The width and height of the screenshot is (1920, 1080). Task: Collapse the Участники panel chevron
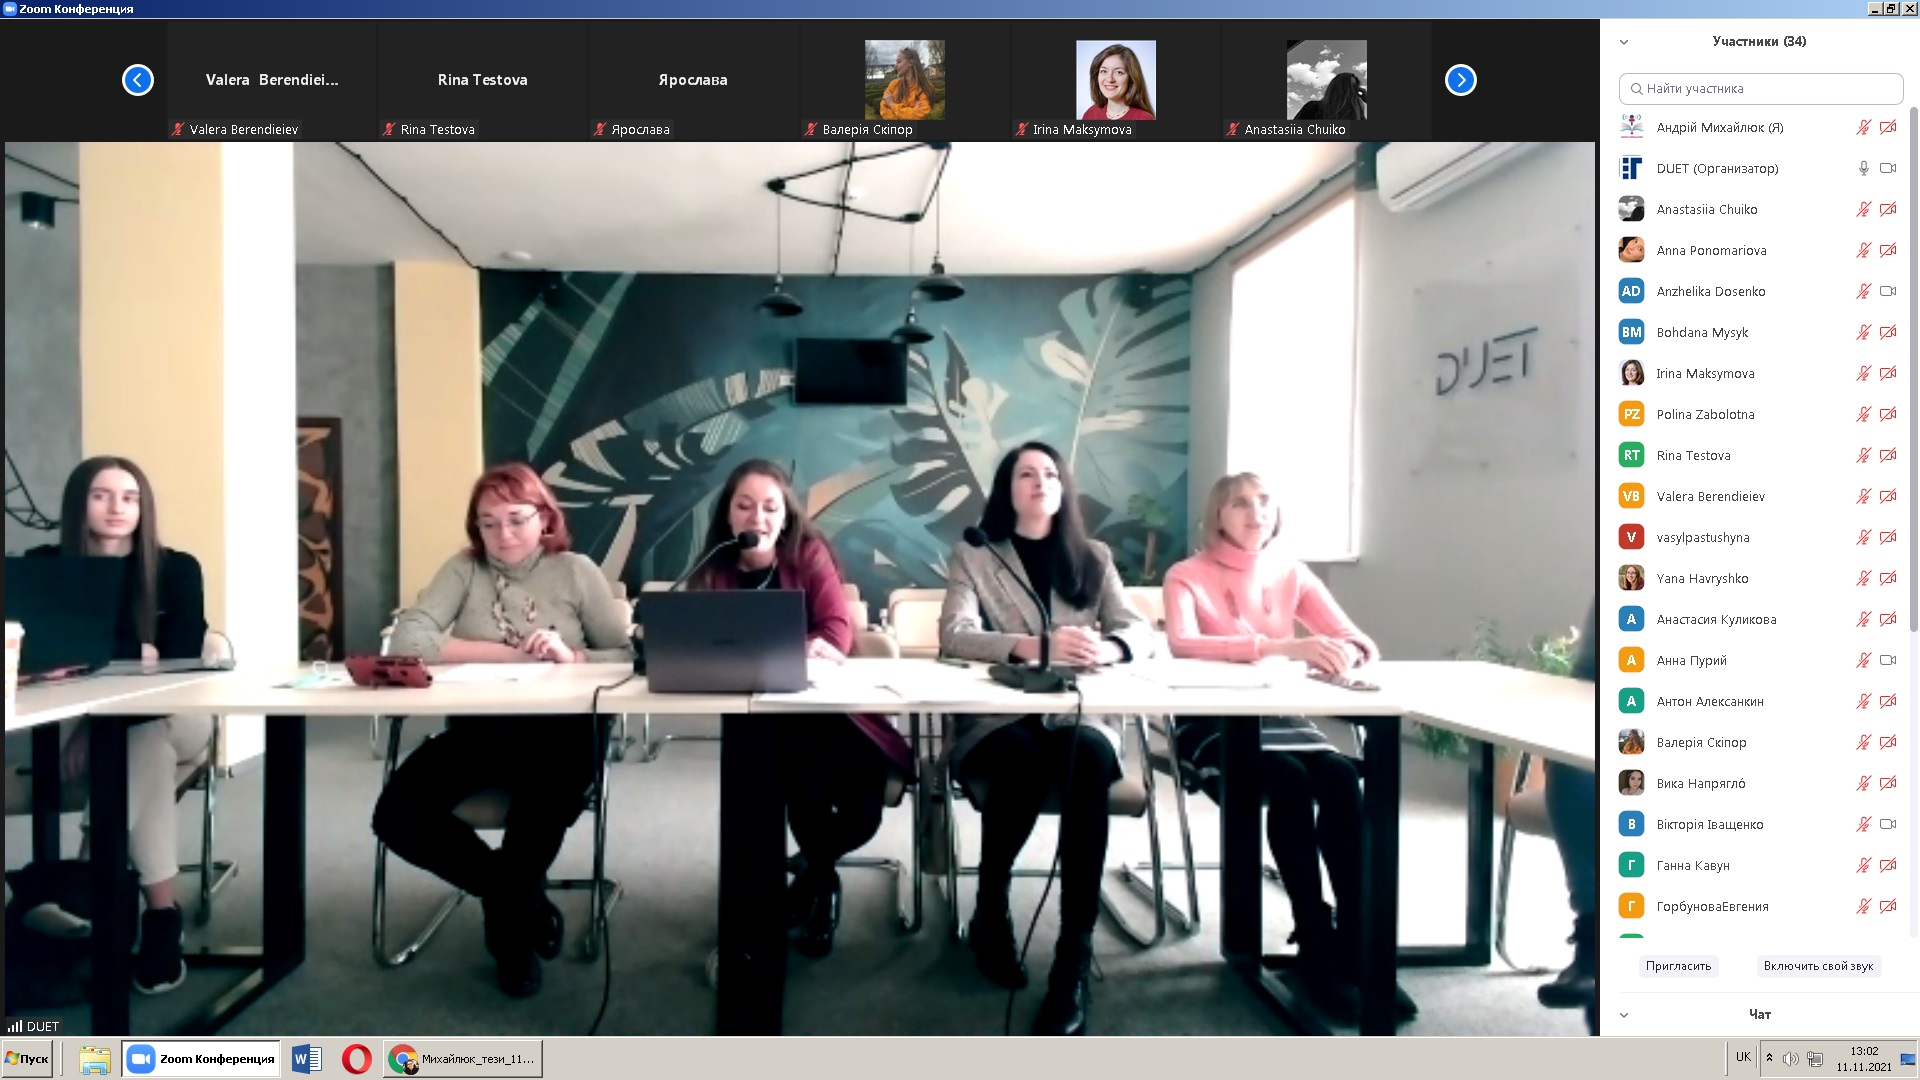click(x=1624, y=42)
